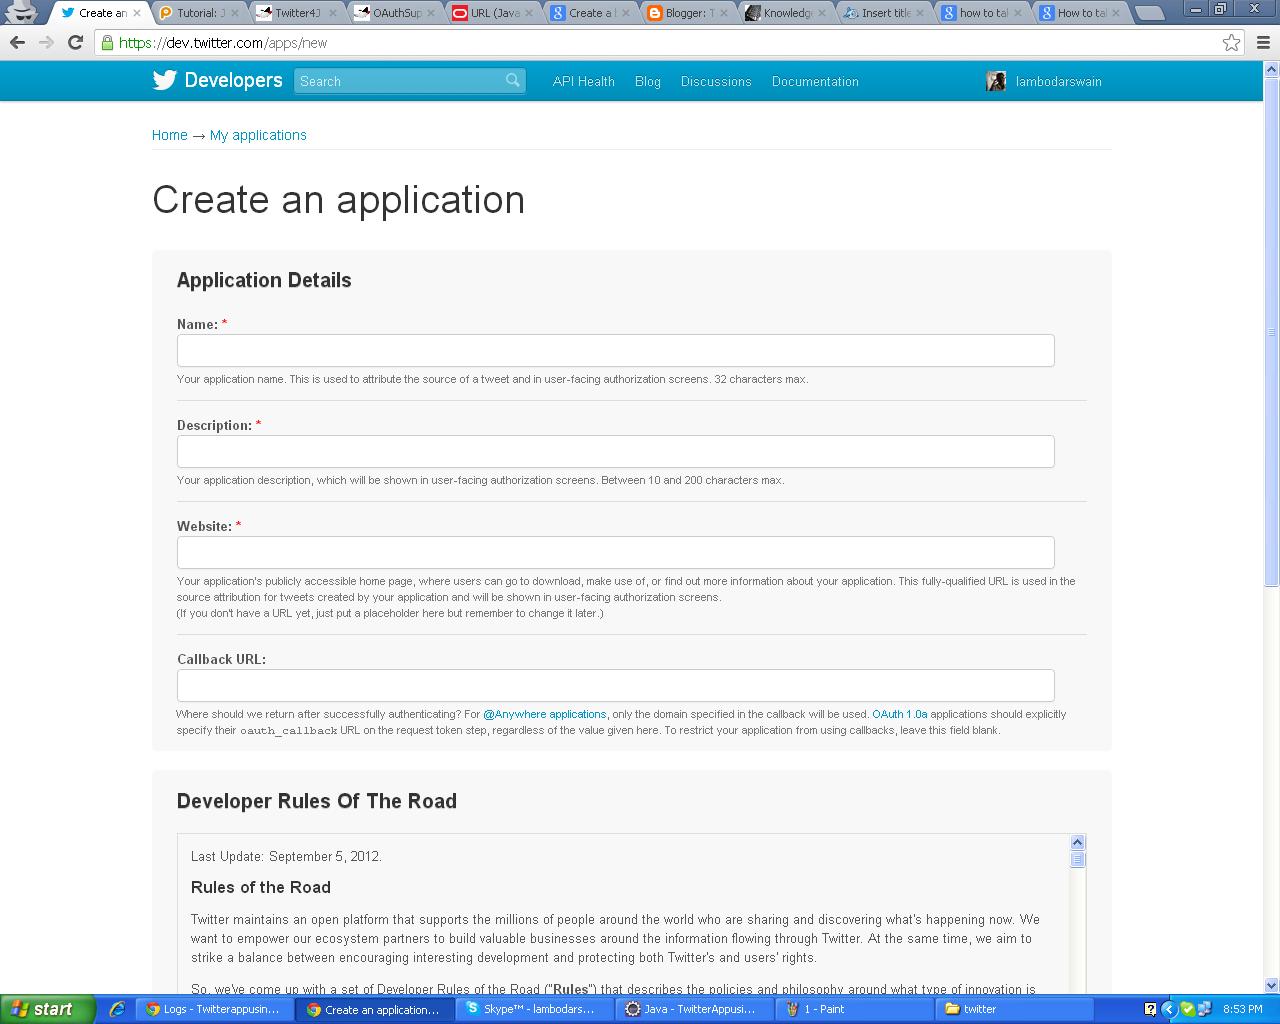Click the help question mark tray icon
This screenshot has height=1024, width=1280.
point(1150,1009)
